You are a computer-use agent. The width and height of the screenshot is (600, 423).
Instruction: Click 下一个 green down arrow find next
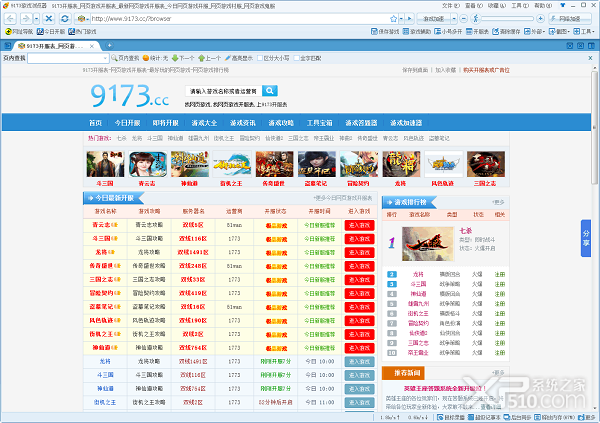[x=183, y=58]
